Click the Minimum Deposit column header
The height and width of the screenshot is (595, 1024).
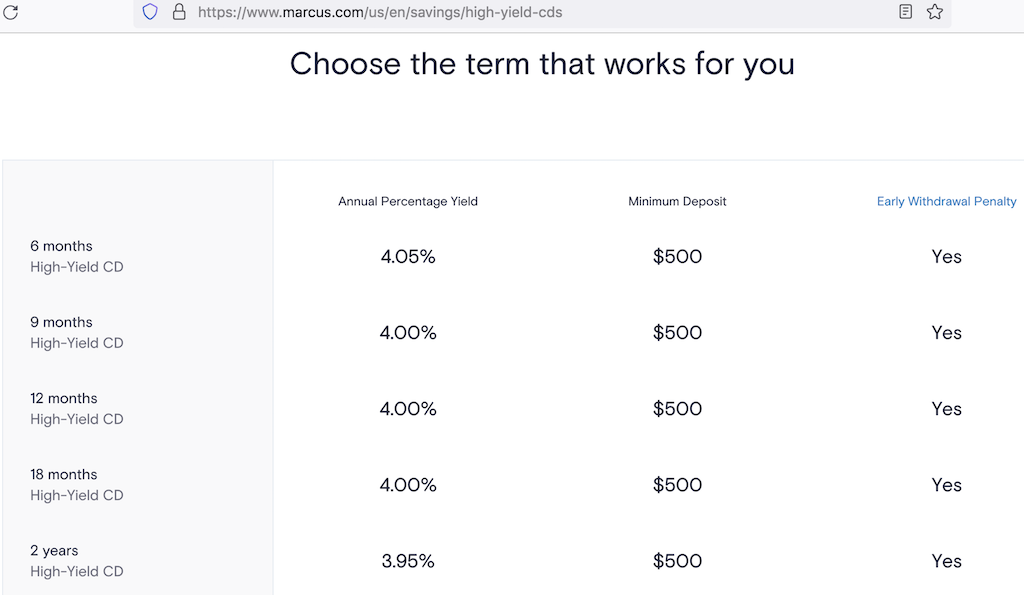(x=677, y=201)
